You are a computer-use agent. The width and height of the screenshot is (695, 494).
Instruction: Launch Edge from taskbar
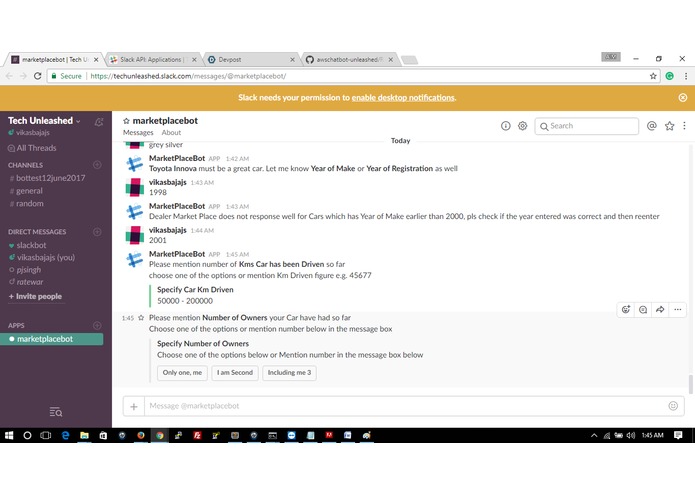[x=65, y=436]
